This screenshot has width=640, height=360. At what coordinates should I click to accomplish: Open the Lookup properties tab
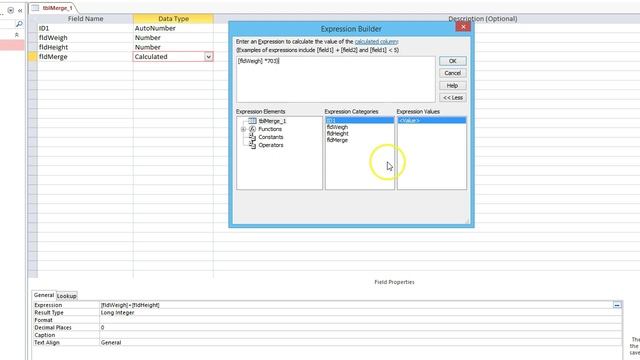coord(67,296)
